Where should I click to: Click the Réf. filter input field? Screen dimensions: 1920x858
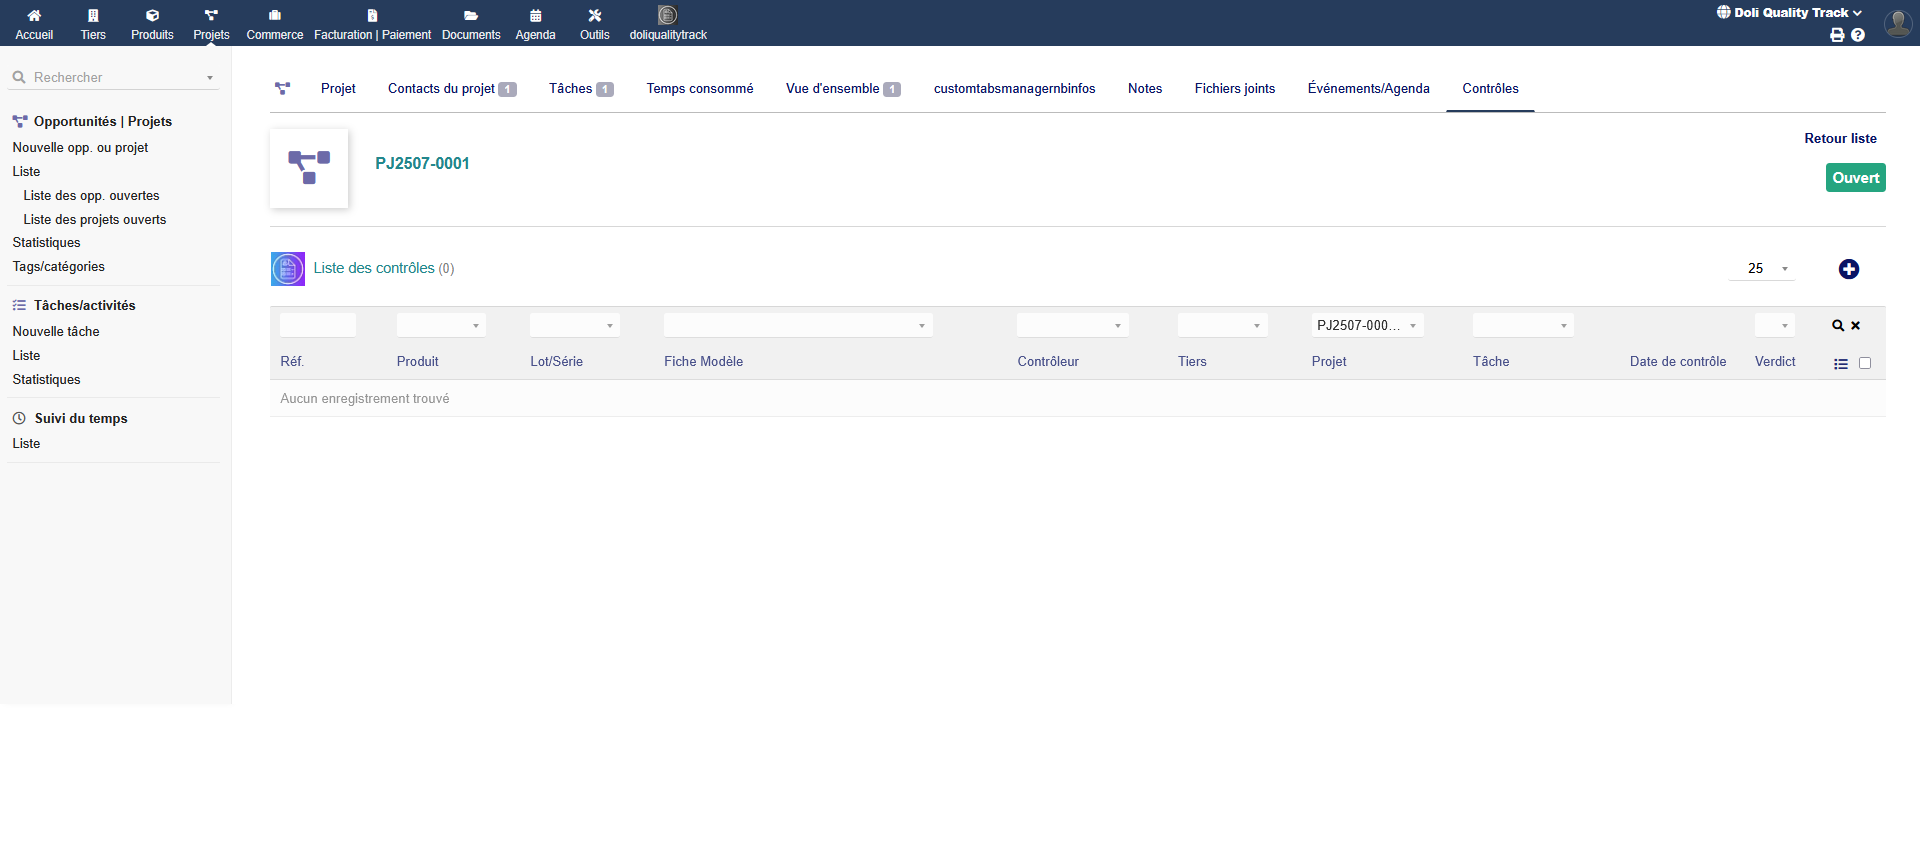click(x=318, y=326)
